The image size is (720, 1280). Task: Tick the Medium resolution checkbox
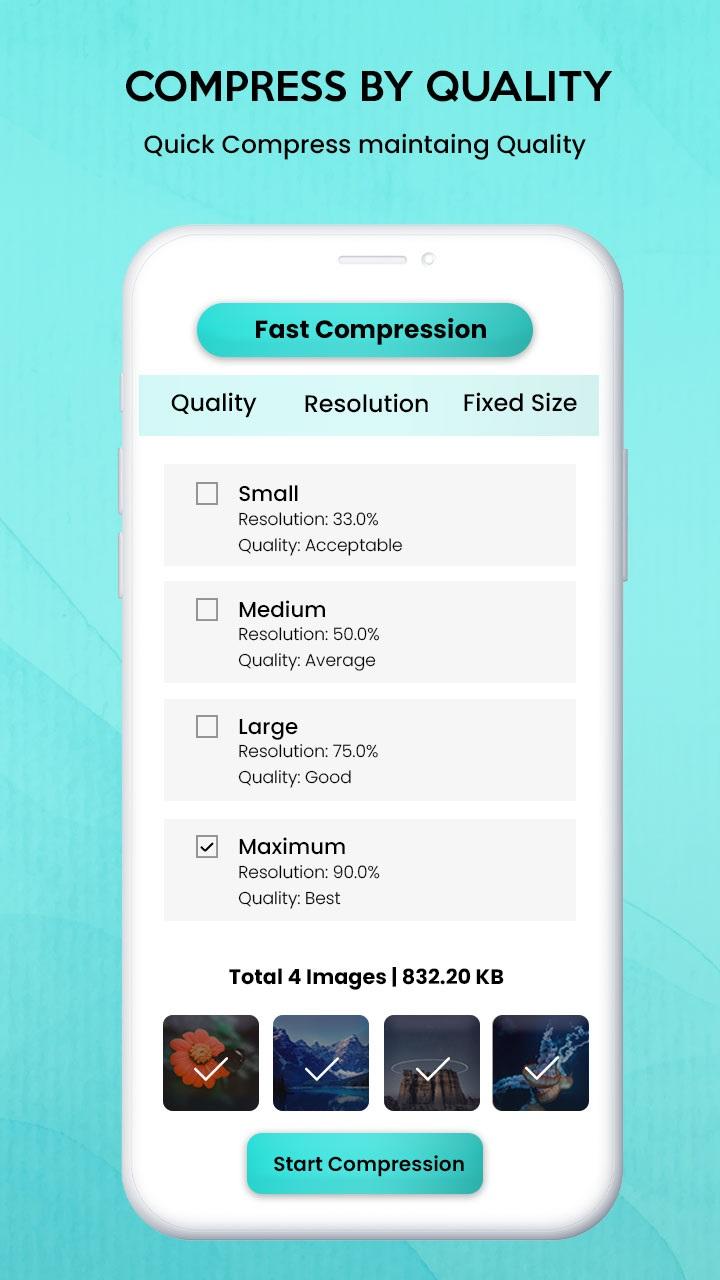coord(207,610)
